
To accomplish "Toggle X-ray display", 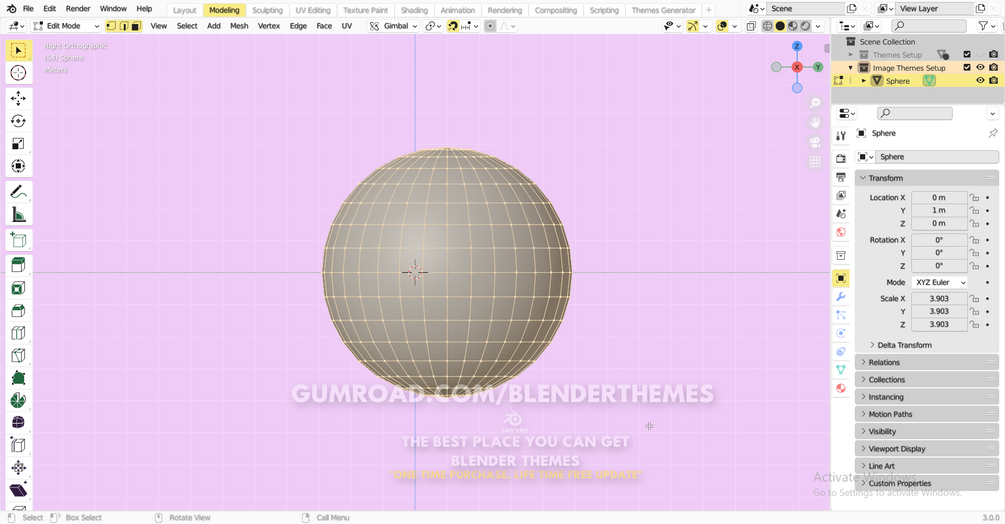I will pyautogui.click(x=751, y=26).
